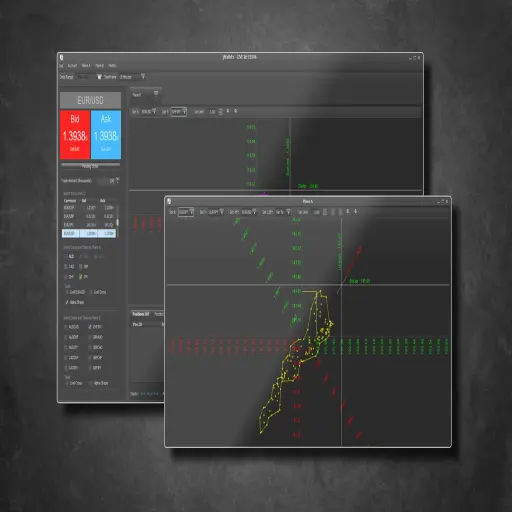Viewport: 512px width, 512px height.
Task: Click the red Bid sell tile
Action: (x=75, y=135)
